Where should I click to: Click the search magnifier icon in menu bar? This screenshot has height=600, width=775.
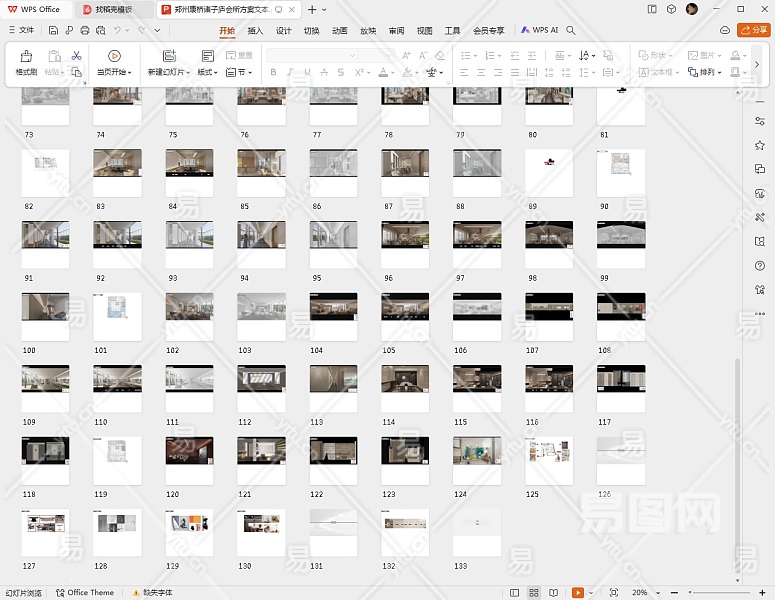point(571,31)
